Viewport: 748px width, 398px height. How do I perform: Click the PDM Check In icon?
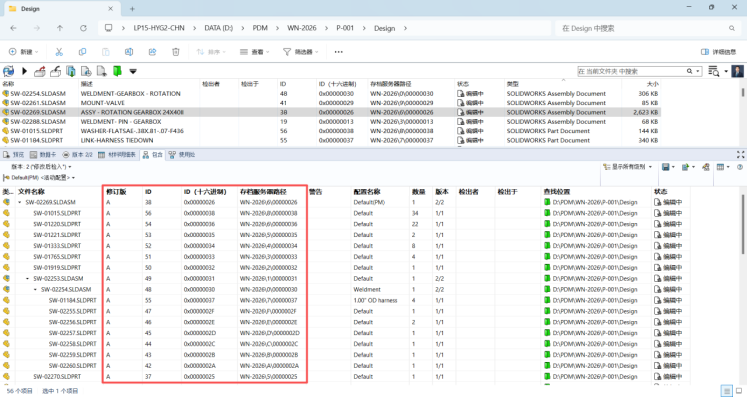pyautogui.click(x=55, y=71)
